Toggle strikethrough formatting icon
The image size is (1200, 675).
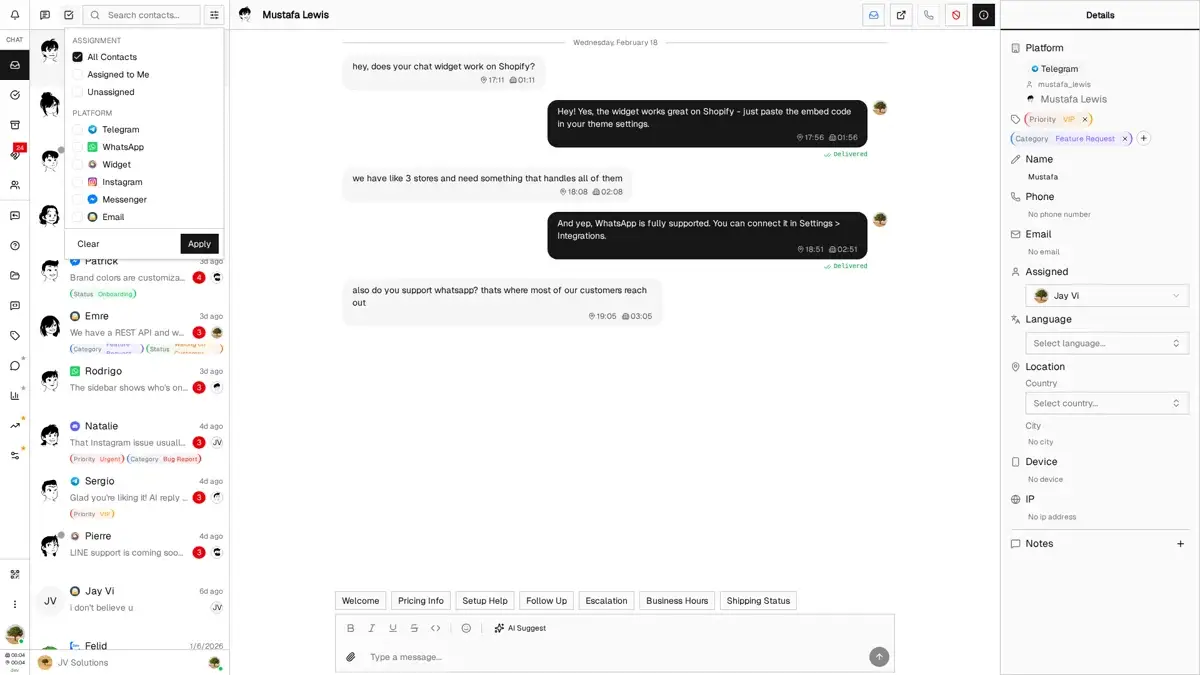click(414, 628)
